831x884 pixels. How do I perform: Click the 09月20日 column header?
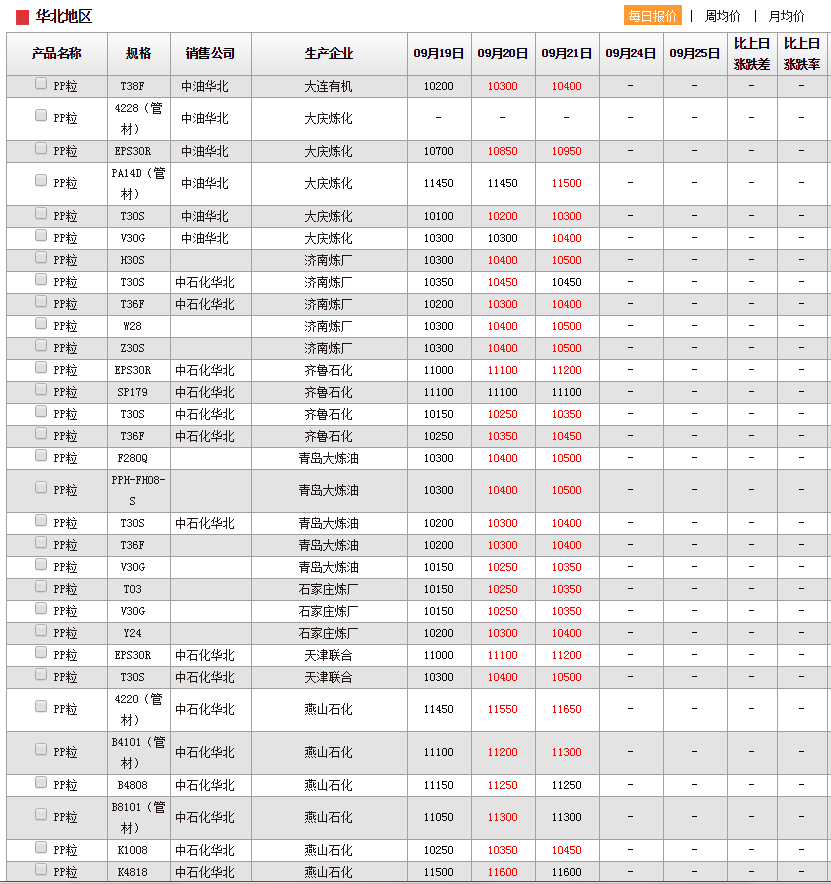tap(502, 54)
